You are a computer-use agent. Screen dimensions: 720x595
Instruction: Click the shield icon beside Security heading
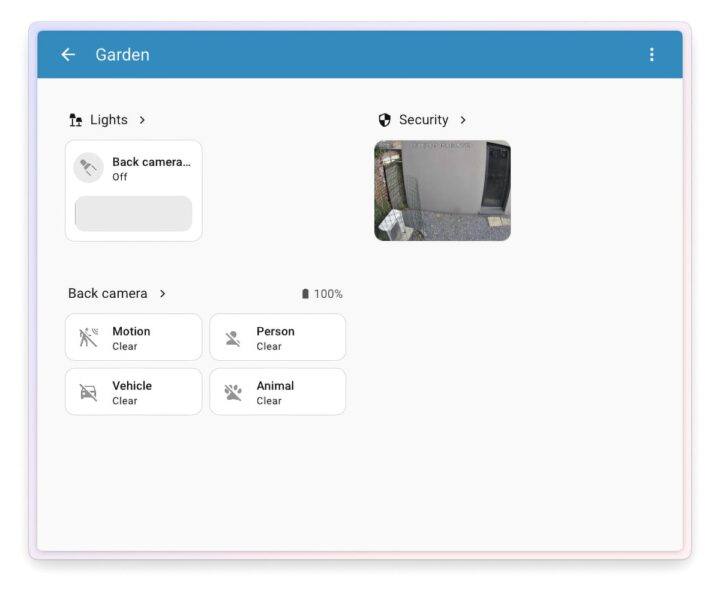coord(385,120)
